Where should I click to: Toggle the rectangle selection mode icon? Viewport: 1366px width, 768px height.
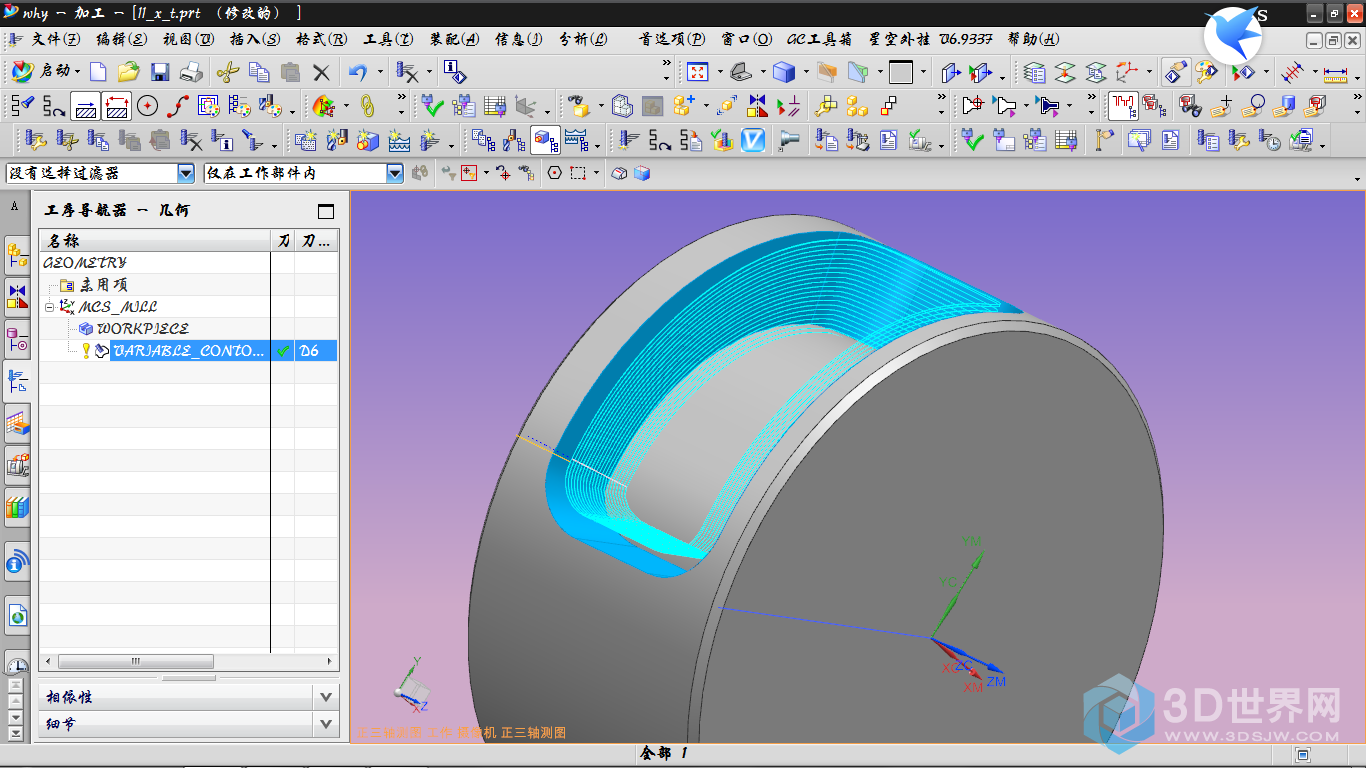point(578,173)
